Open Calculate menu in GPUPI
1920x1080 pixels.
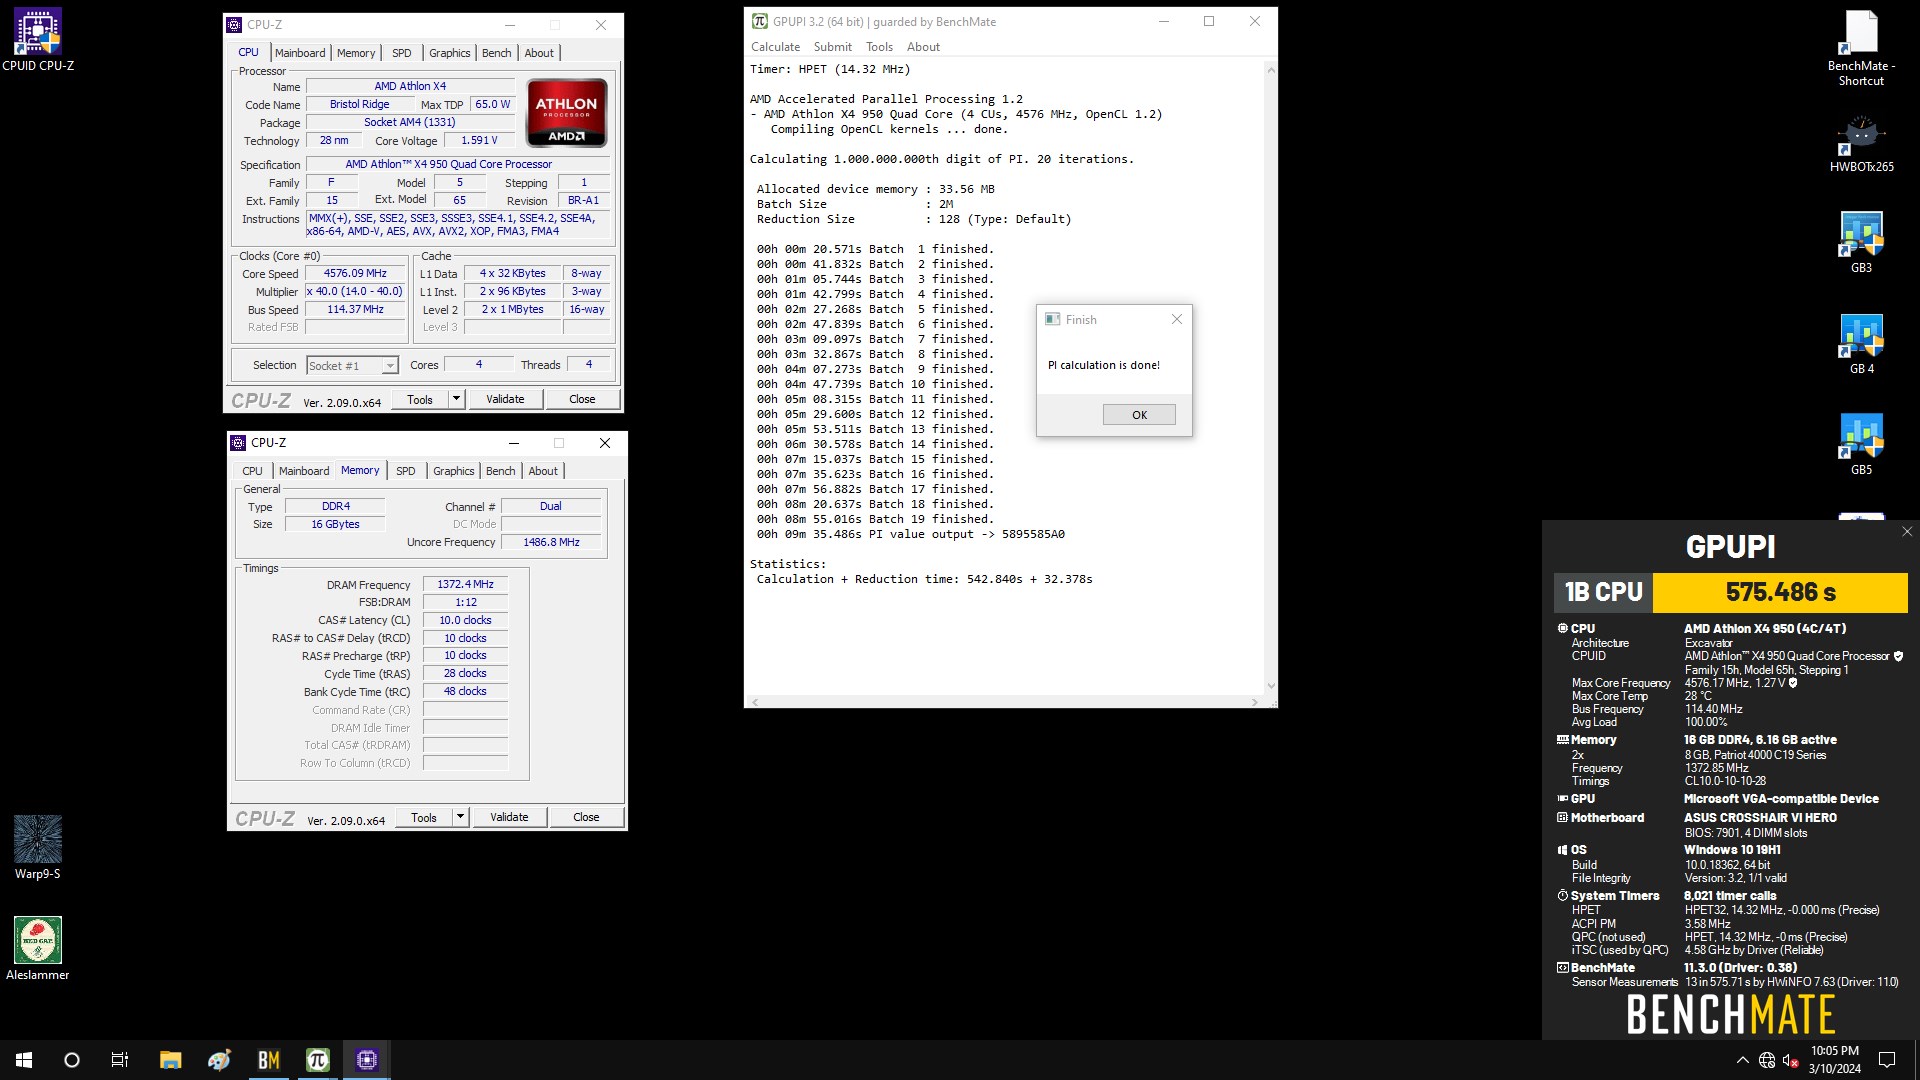pos(775,47)
